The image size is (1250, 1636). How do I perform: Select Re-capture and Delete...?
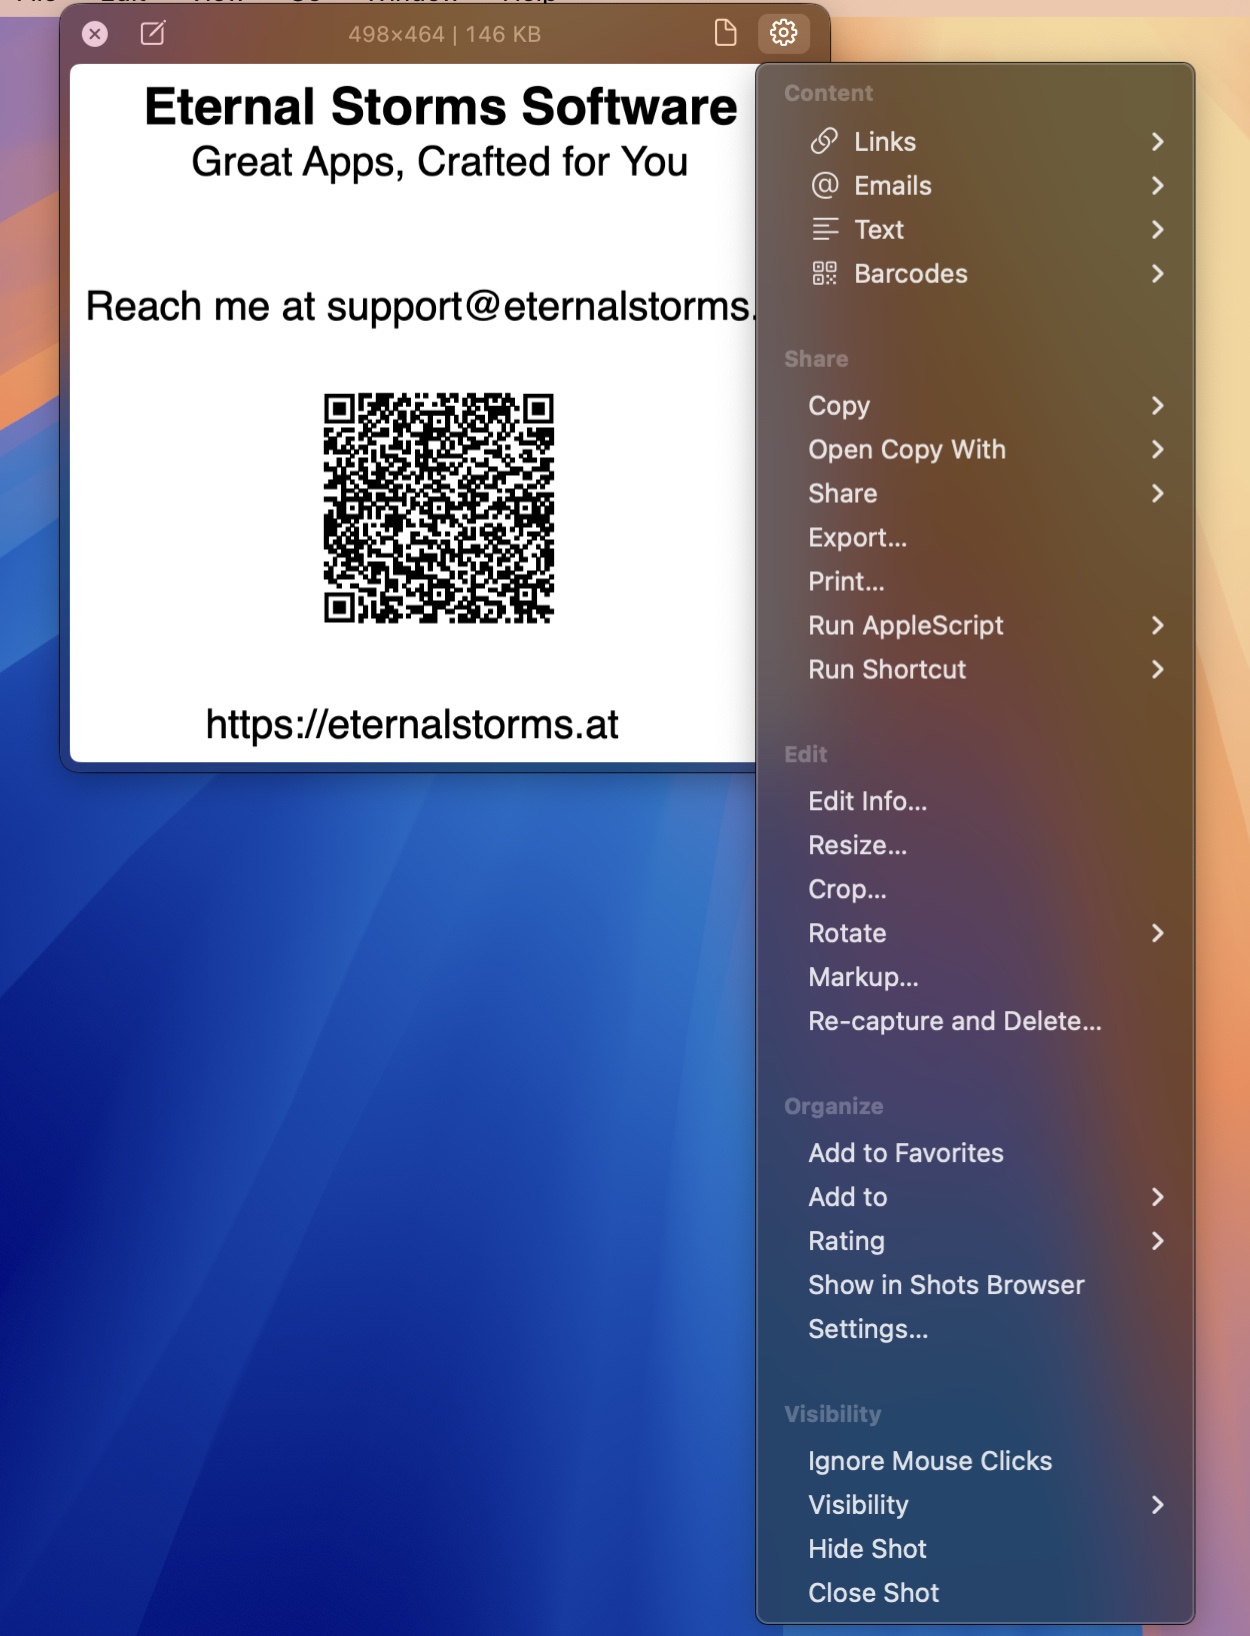click(x=975, y=1021)
